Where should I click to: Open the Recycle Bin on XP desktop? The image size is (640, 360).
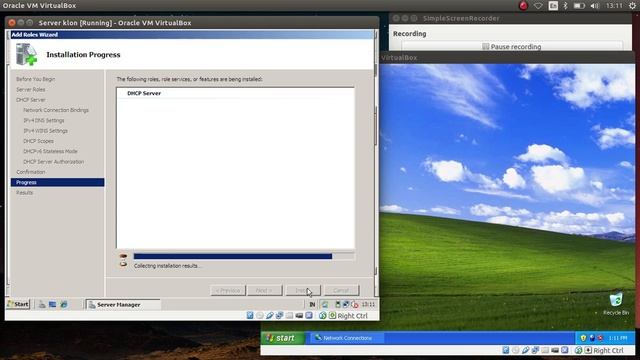coord(616,304)
